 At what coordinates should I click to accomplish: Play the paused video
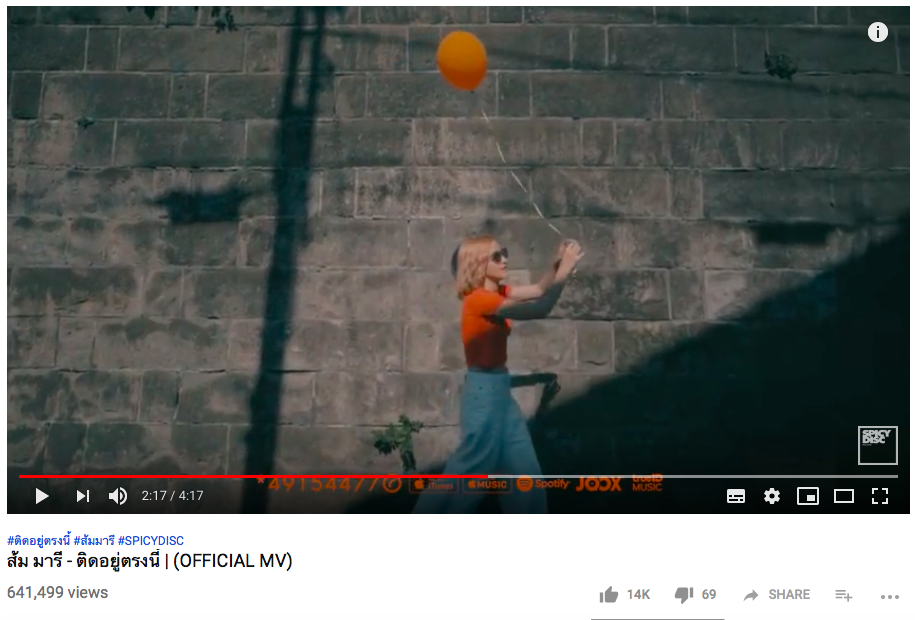[42, 496]
